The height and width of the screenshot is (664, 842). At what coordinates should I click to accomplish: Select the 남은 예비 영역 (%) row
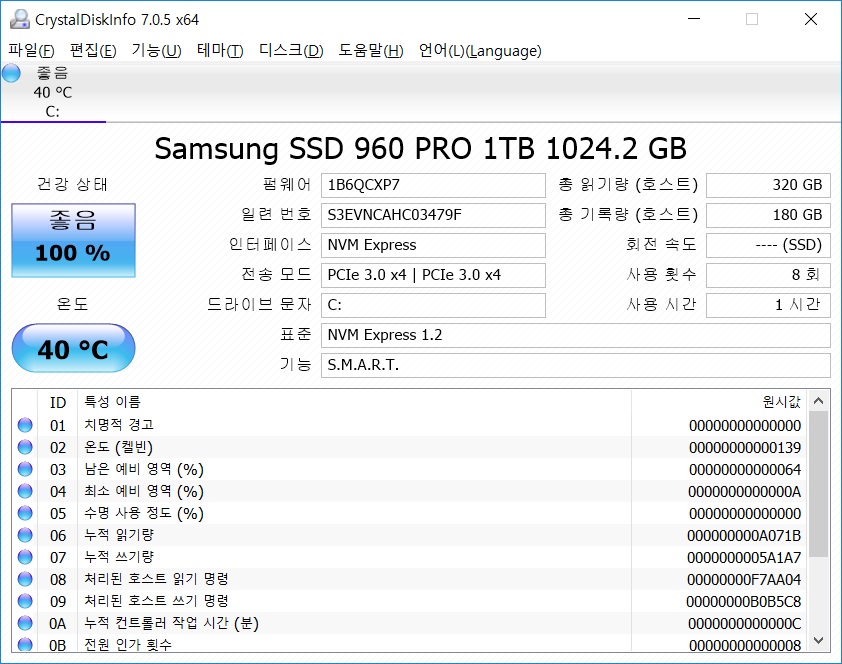(x=410, y=469)
